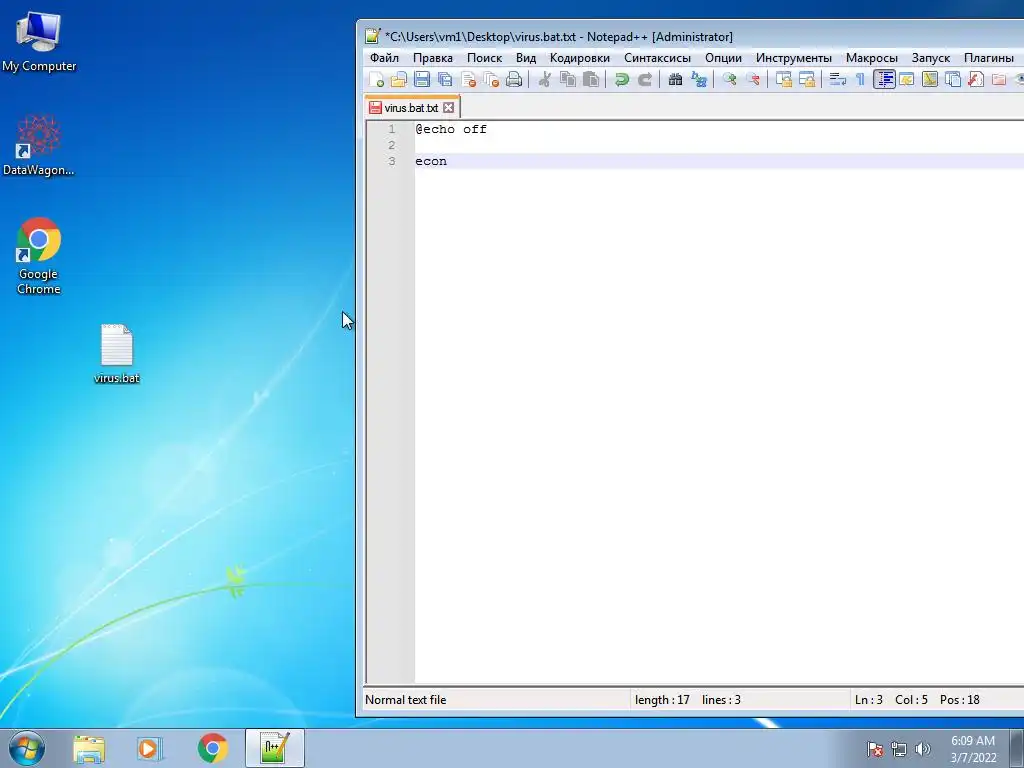The image size is (1024, 768).
Task: Click 'length : 17' status bar entry
Action: [662, 699]
